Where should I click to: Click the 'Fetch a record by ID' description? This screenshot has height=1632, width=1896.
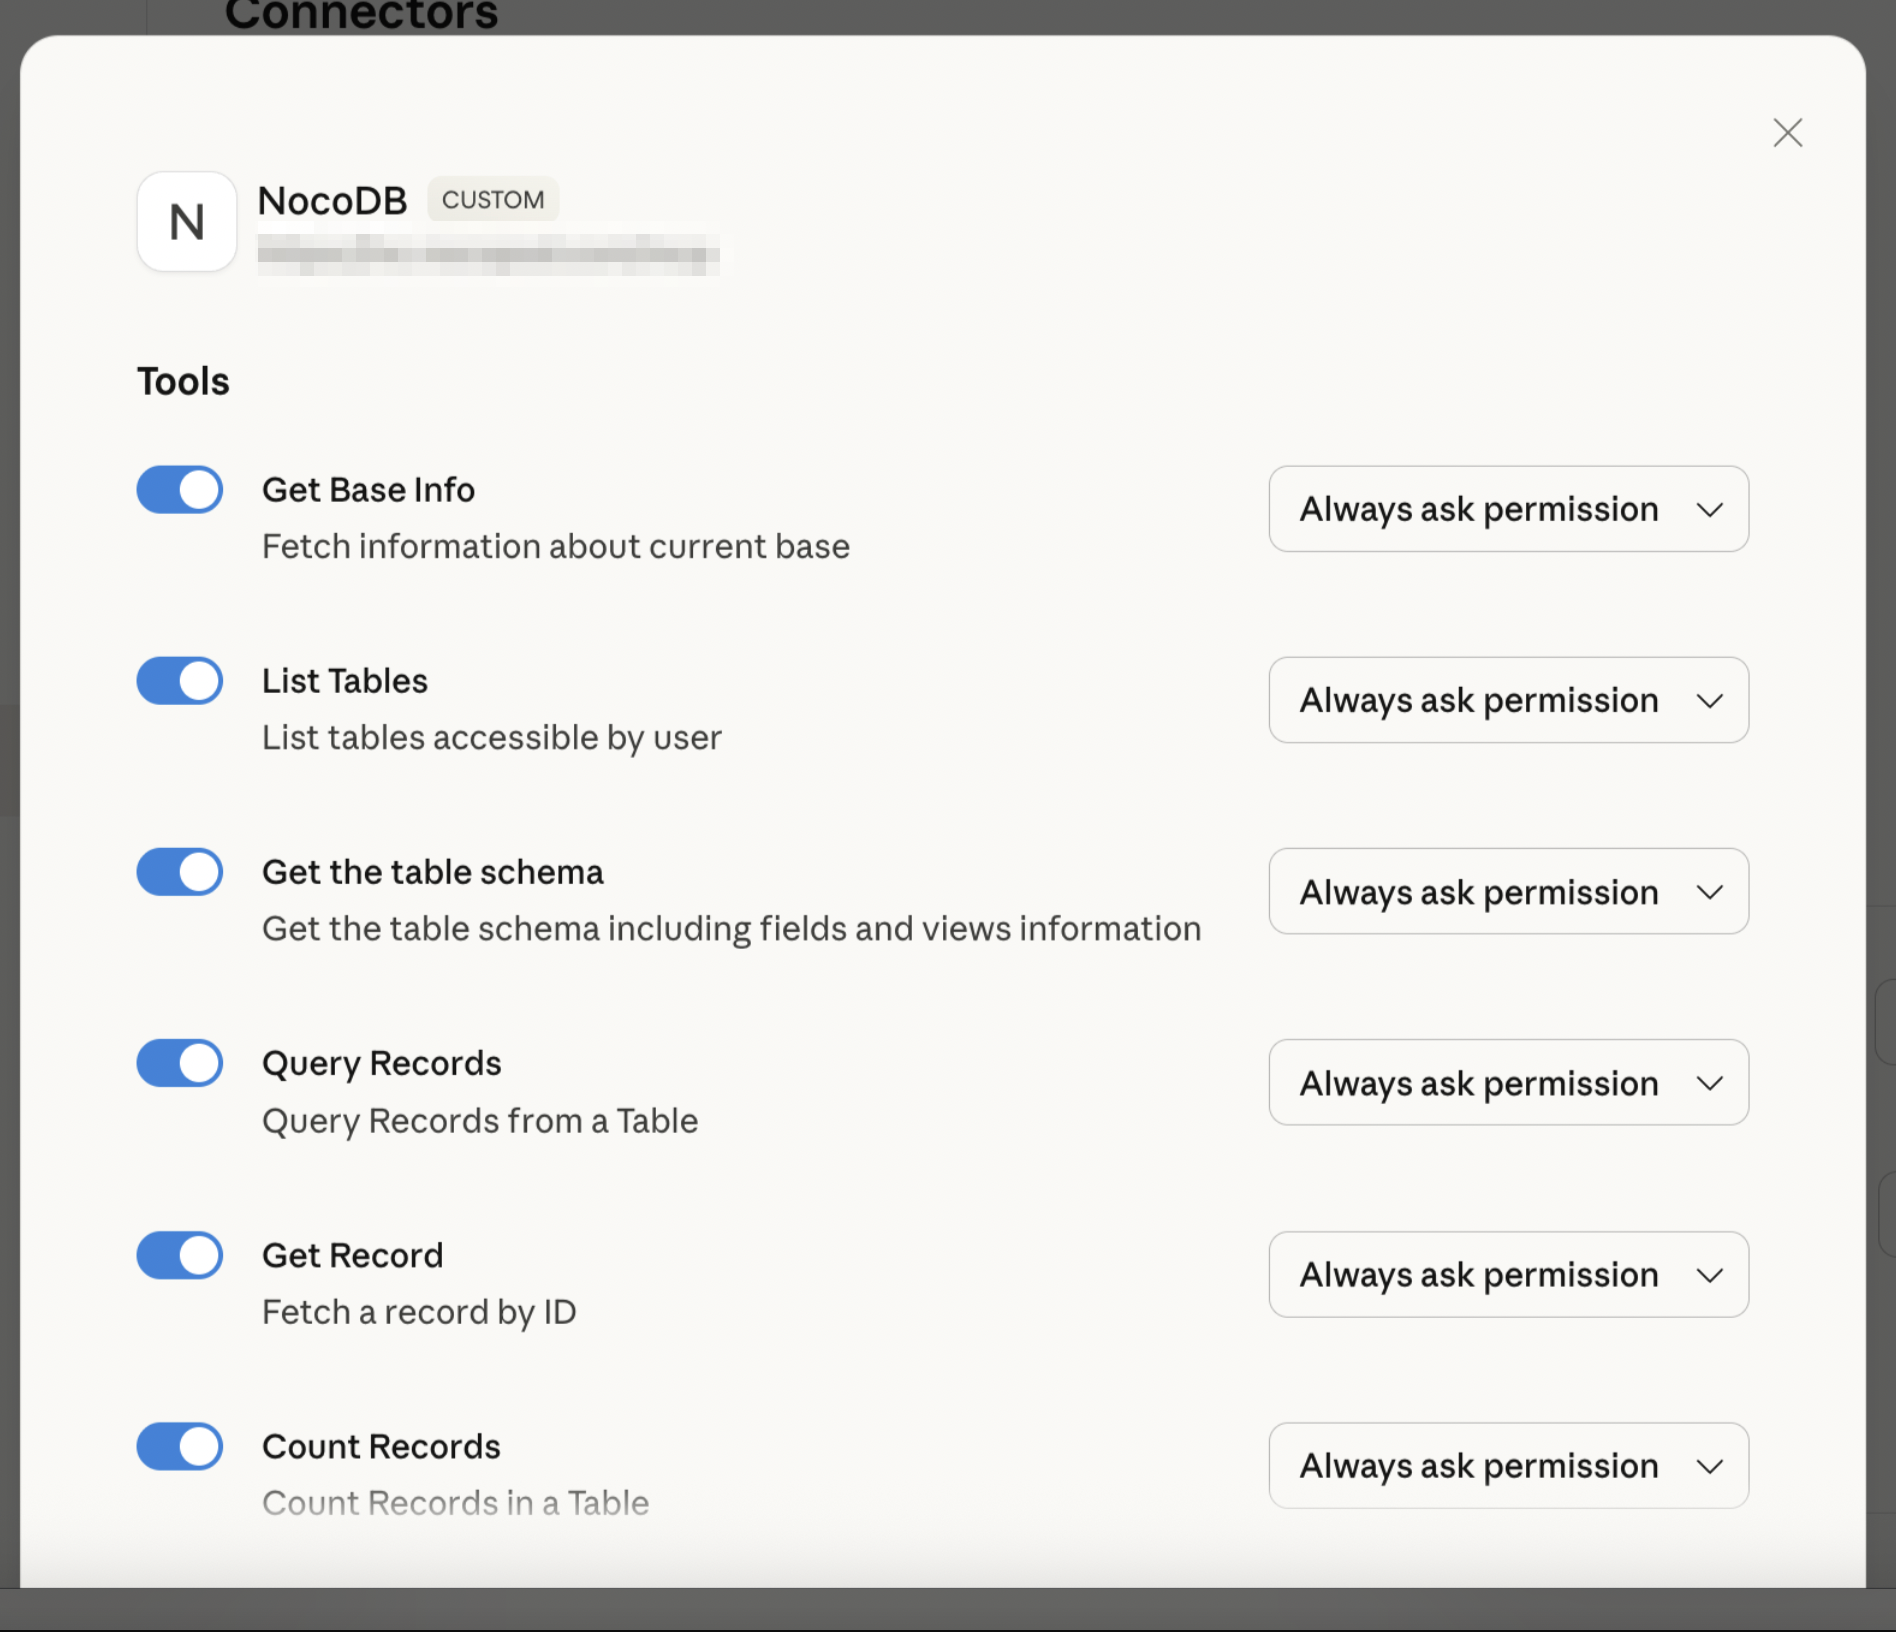click(x=419, y=1312)
